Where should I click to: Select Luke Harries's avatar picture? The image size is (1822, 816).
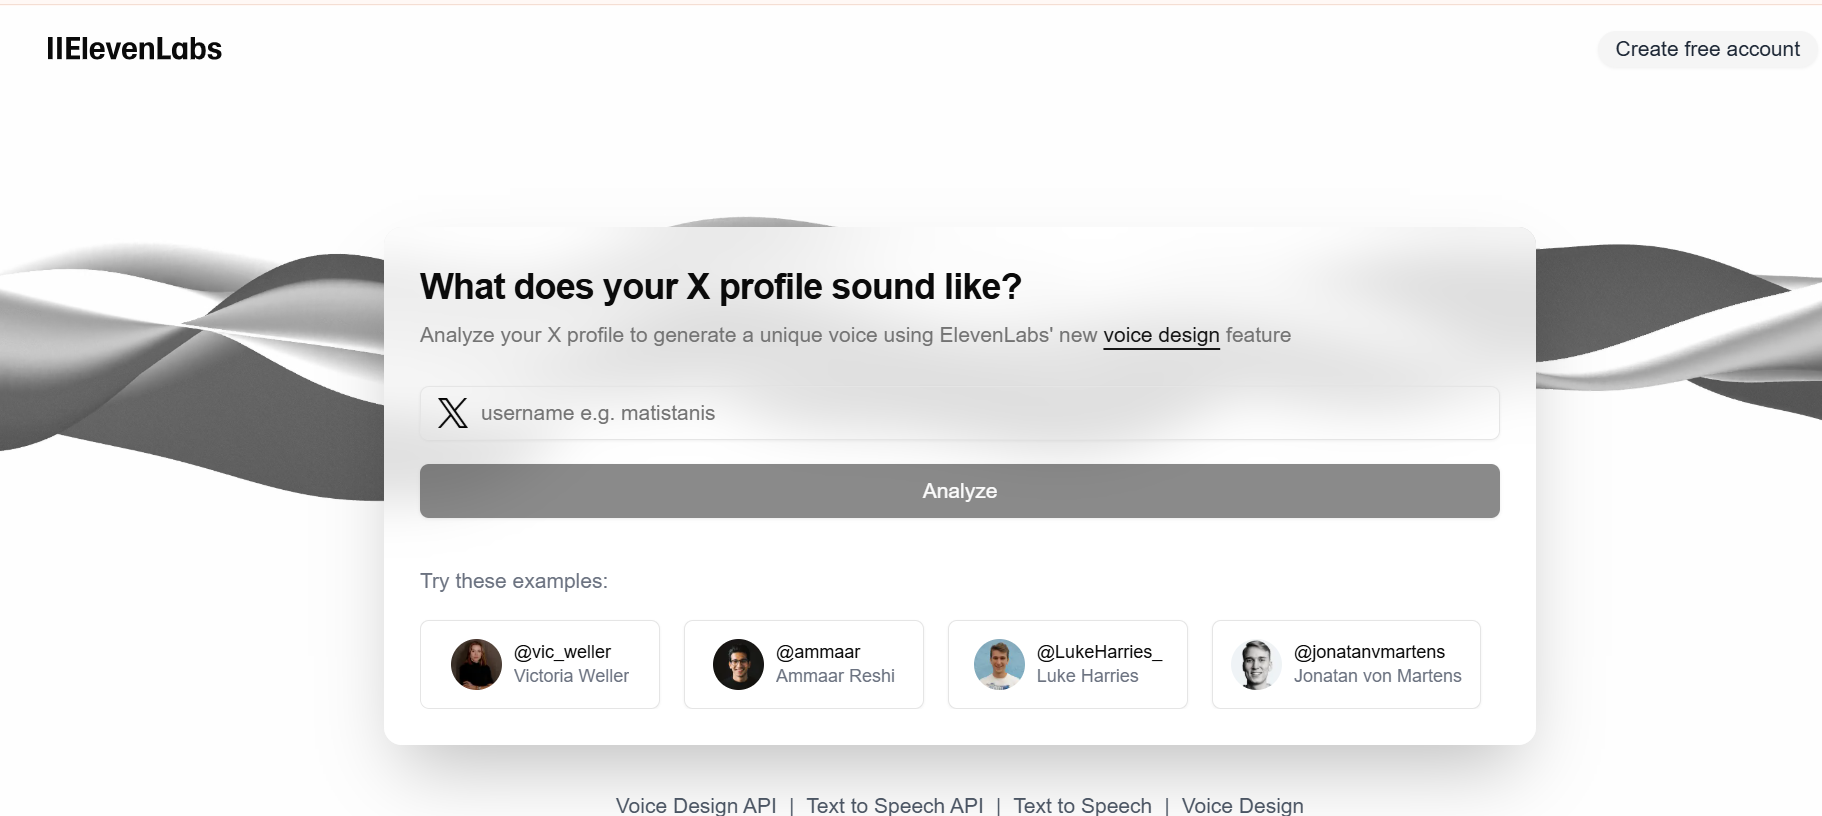tap(999, 664)
